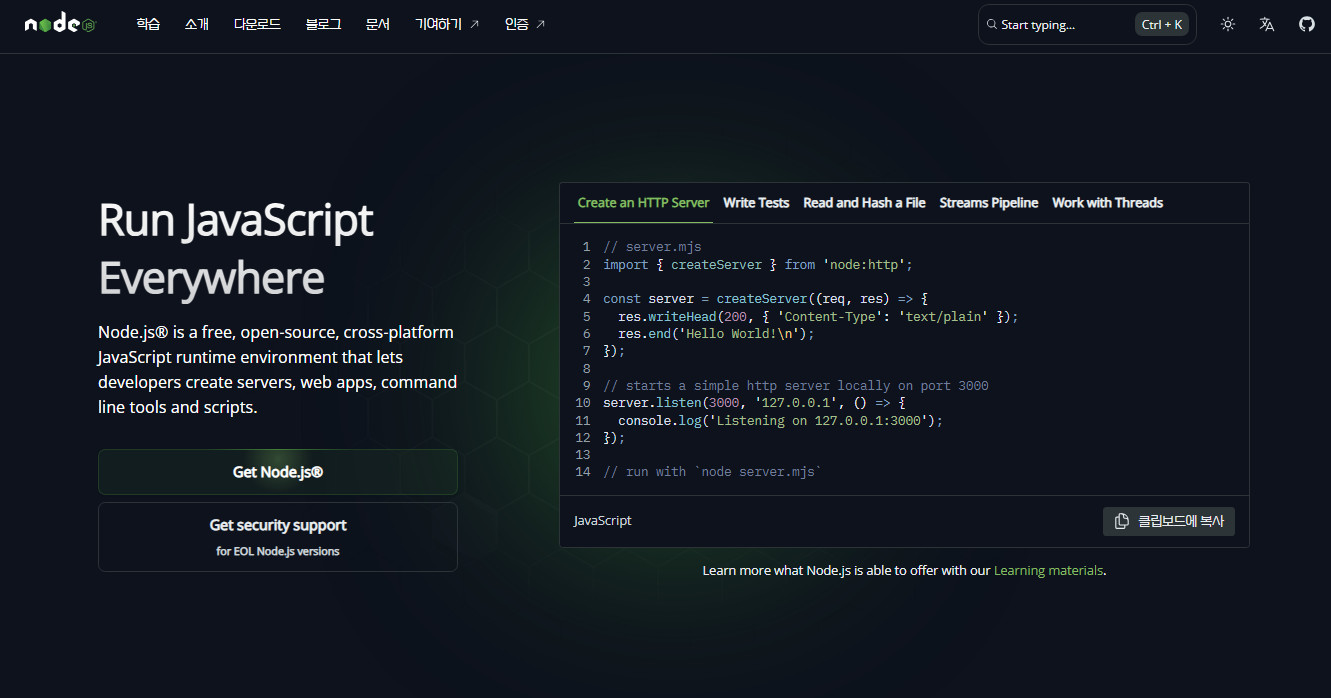
Task: Open the 다운로드 menu item
Action: [x=257, y=24]
